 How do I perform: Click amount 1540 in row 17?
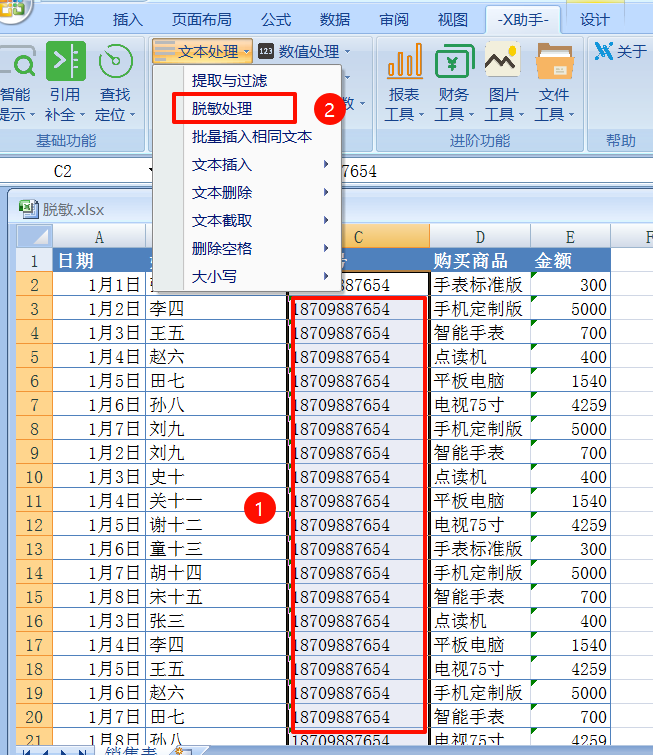570,645
